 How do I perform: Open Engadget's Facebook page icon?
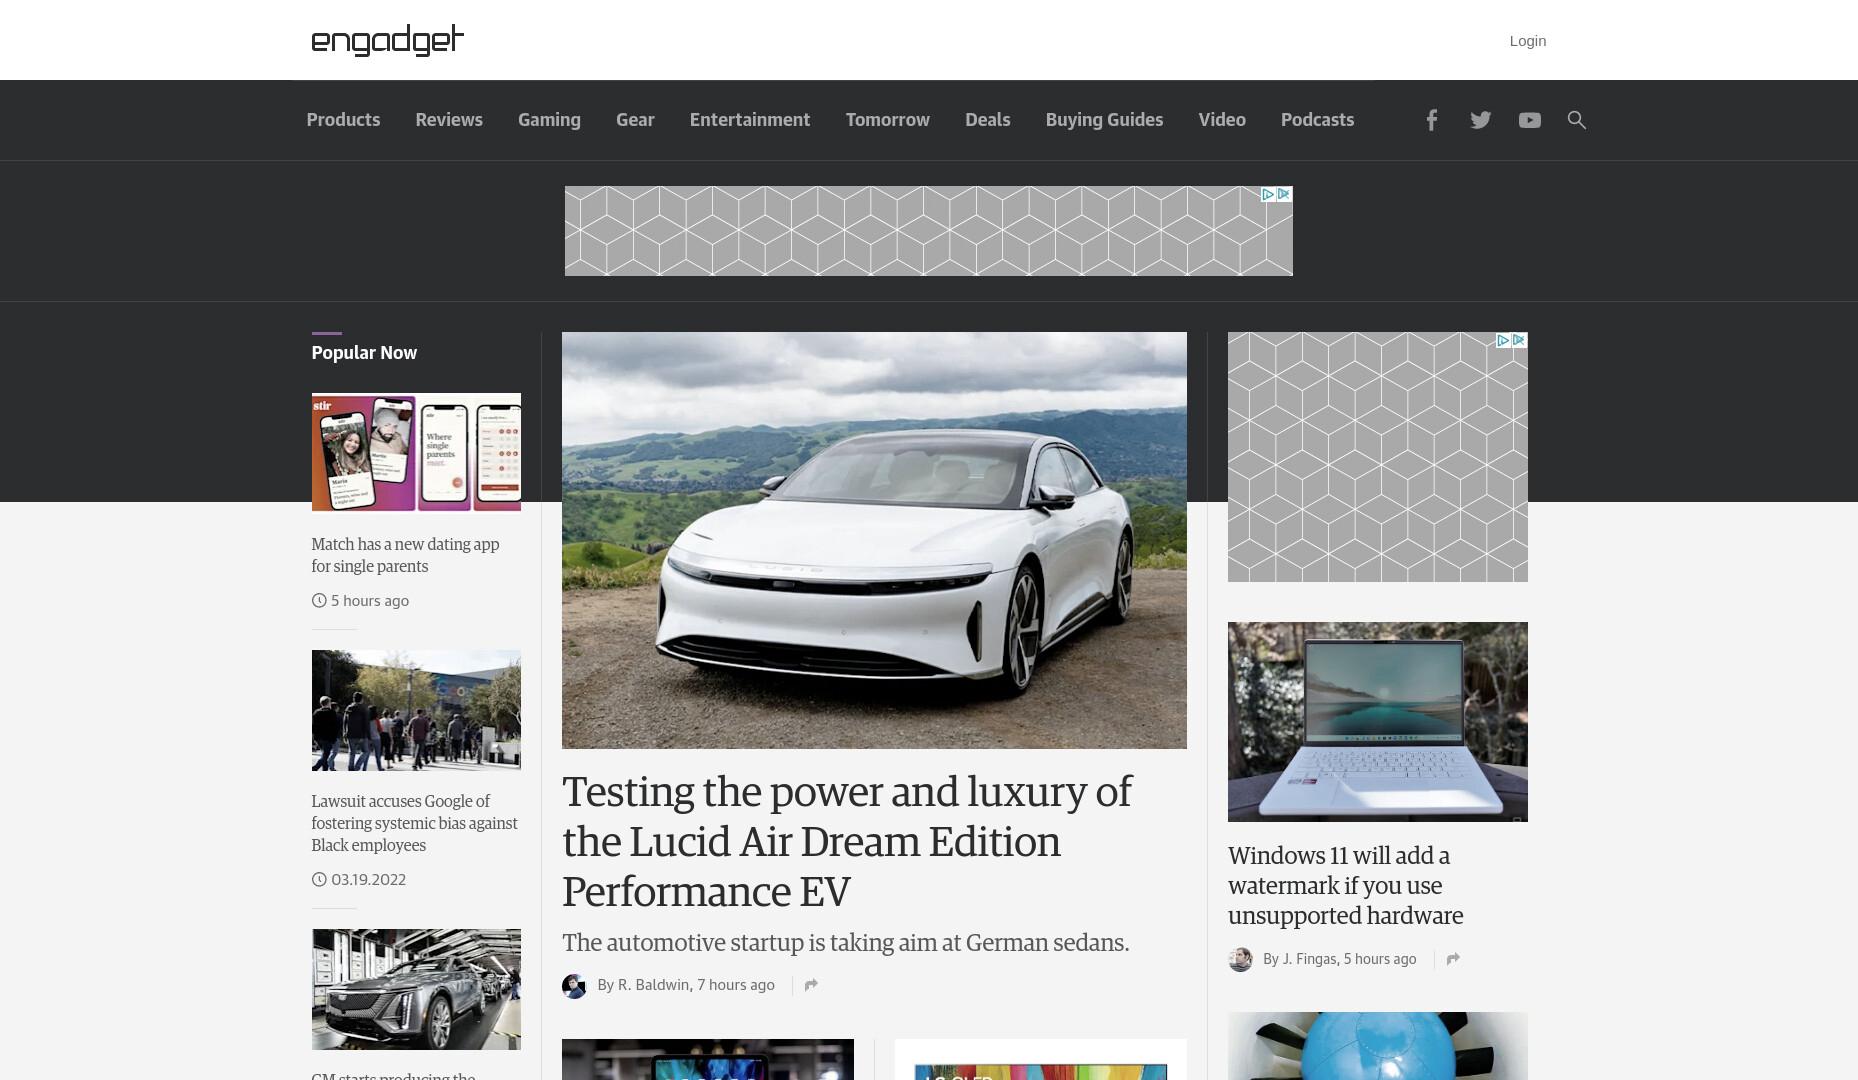pyautogui.click(x=1431, y=120)
